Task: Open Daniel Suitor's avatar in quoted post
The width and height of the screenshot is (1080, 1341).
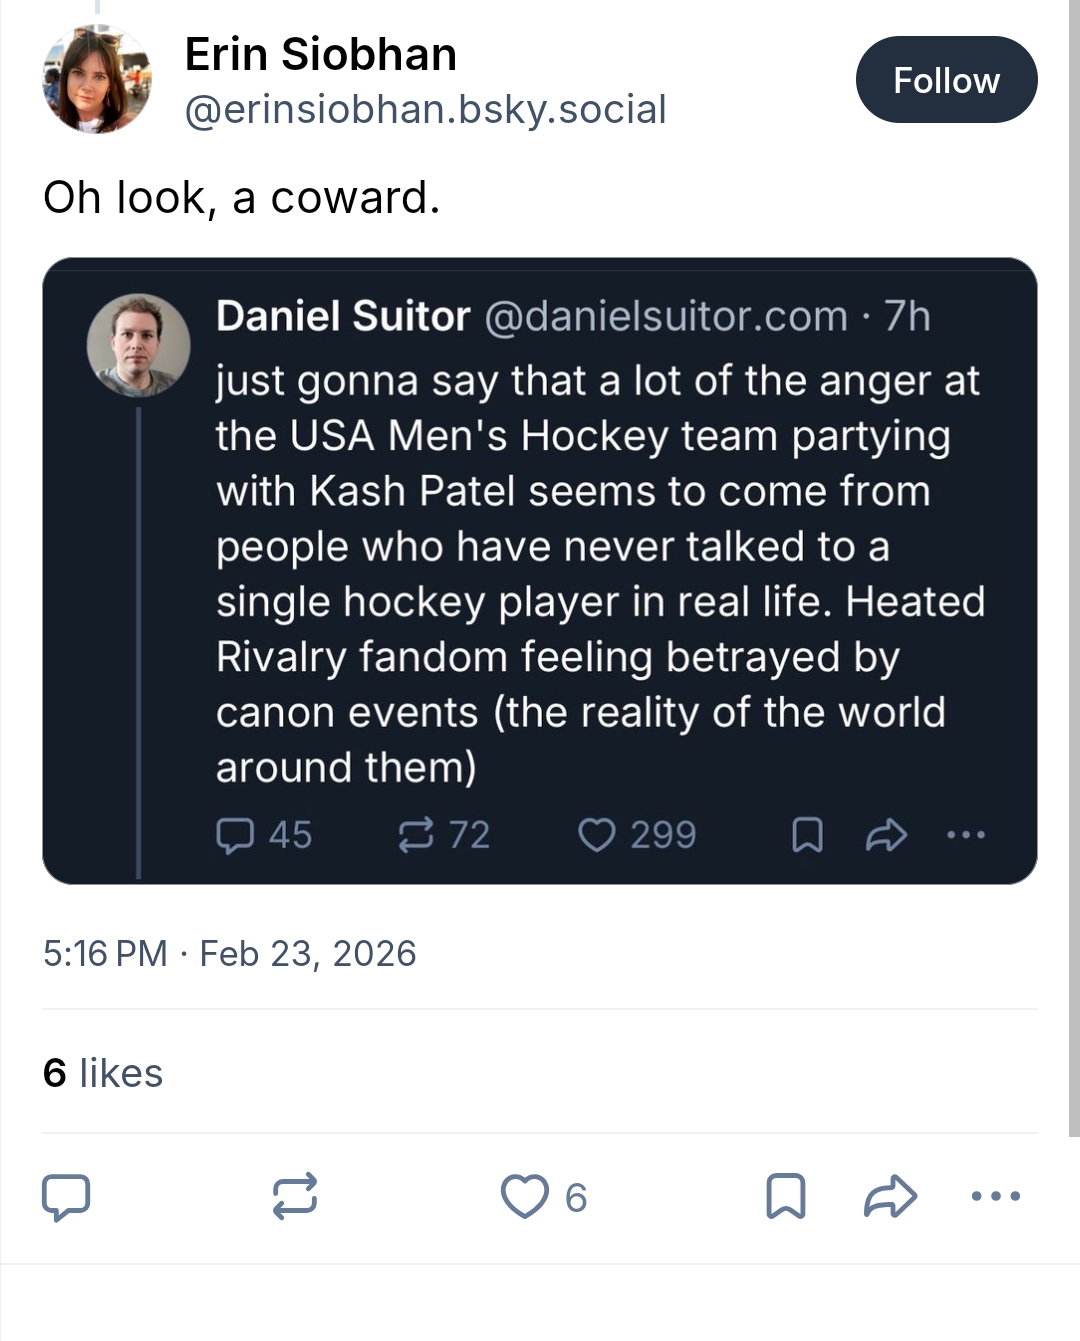Action: tap(139, 344)
